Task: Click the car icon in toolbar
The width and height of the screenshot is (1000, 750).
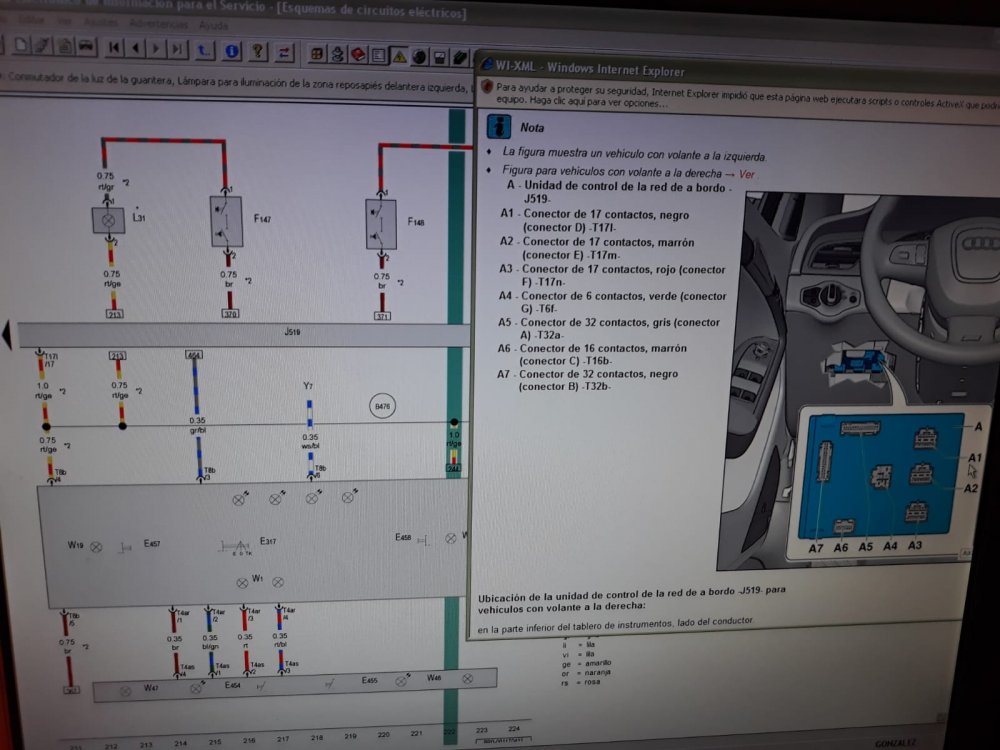Action: point(86,46)
